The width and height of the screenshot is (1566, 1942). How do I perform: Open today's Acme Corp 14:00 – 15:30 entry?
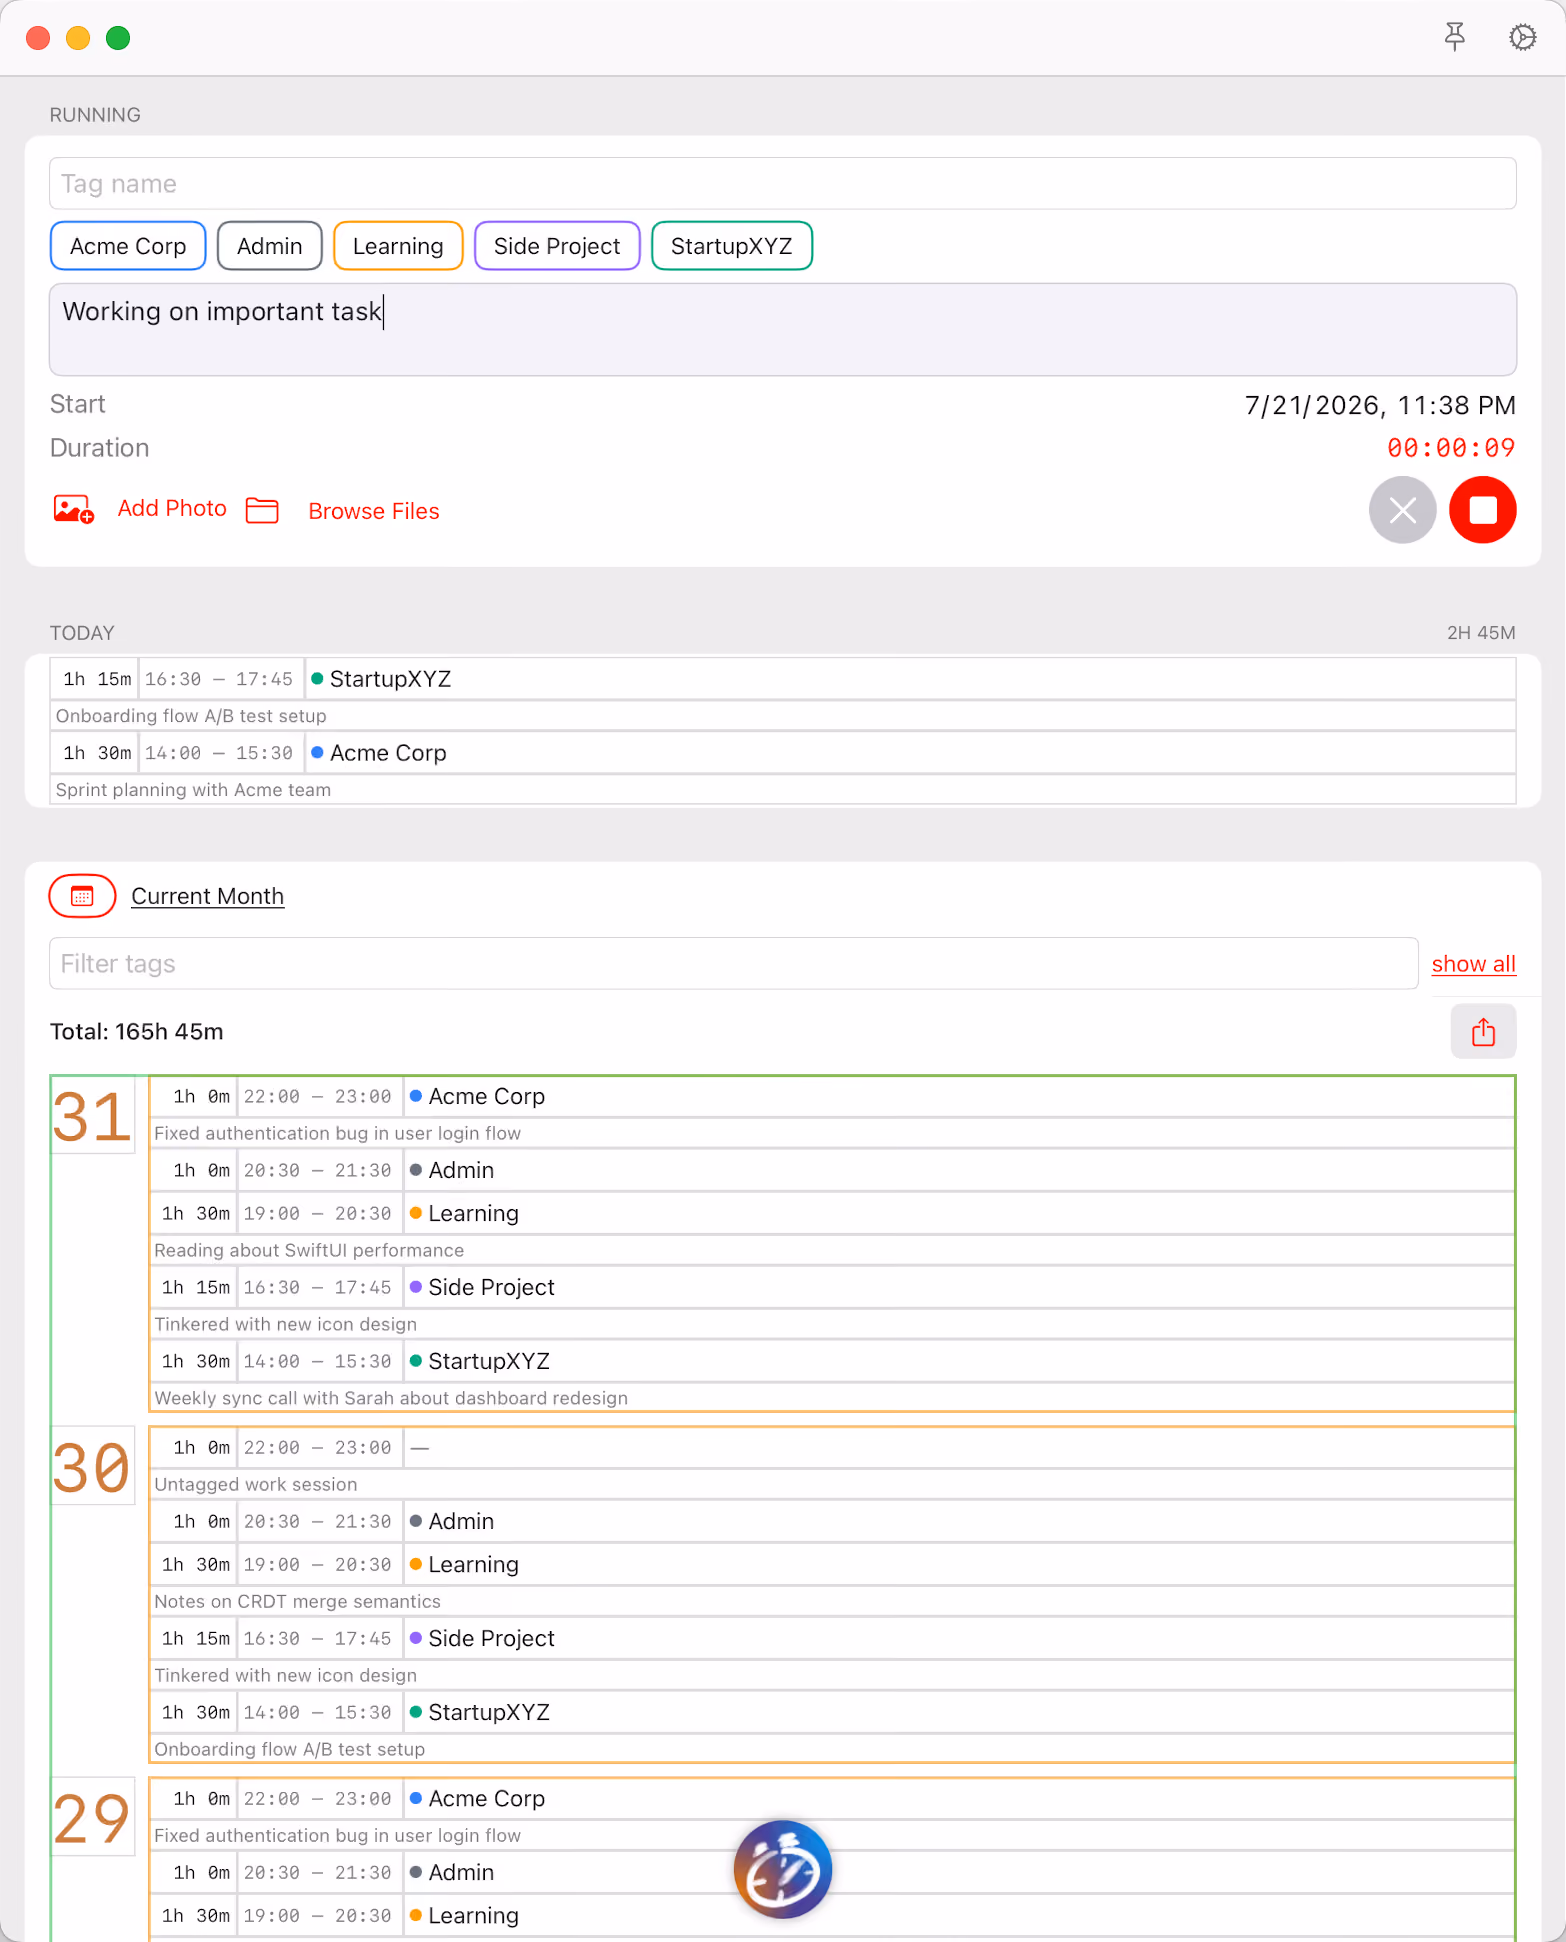783,753
